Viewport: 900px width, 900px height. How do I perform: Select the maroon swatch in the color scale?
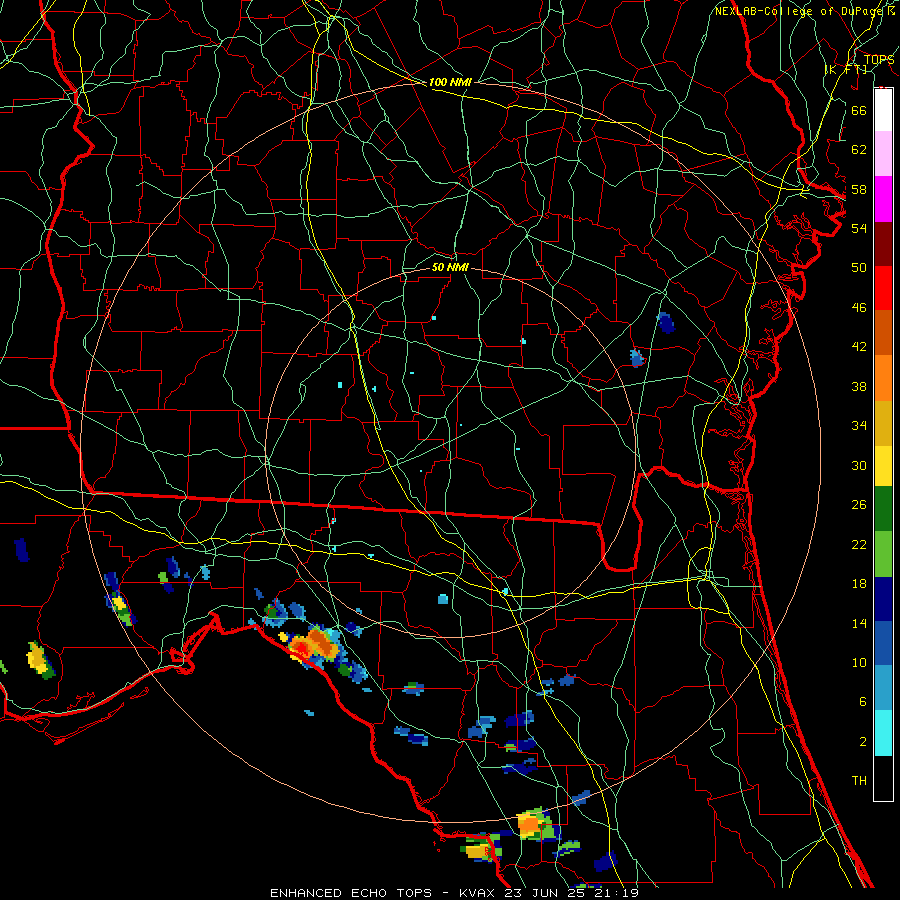(883, 244)
